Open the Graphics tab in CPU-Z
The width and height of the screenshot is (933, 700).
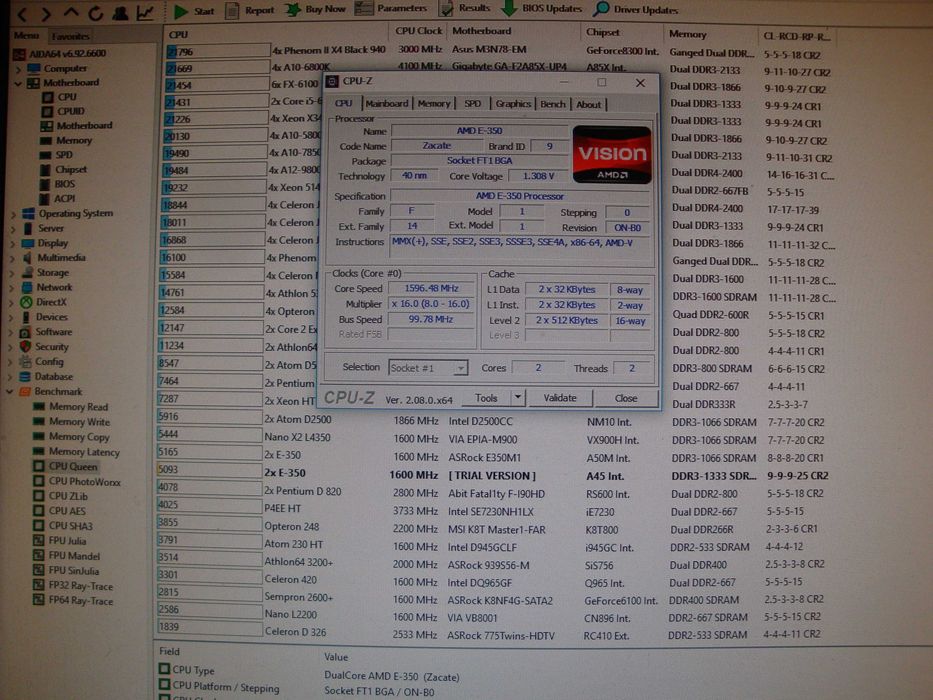point(513,104)
